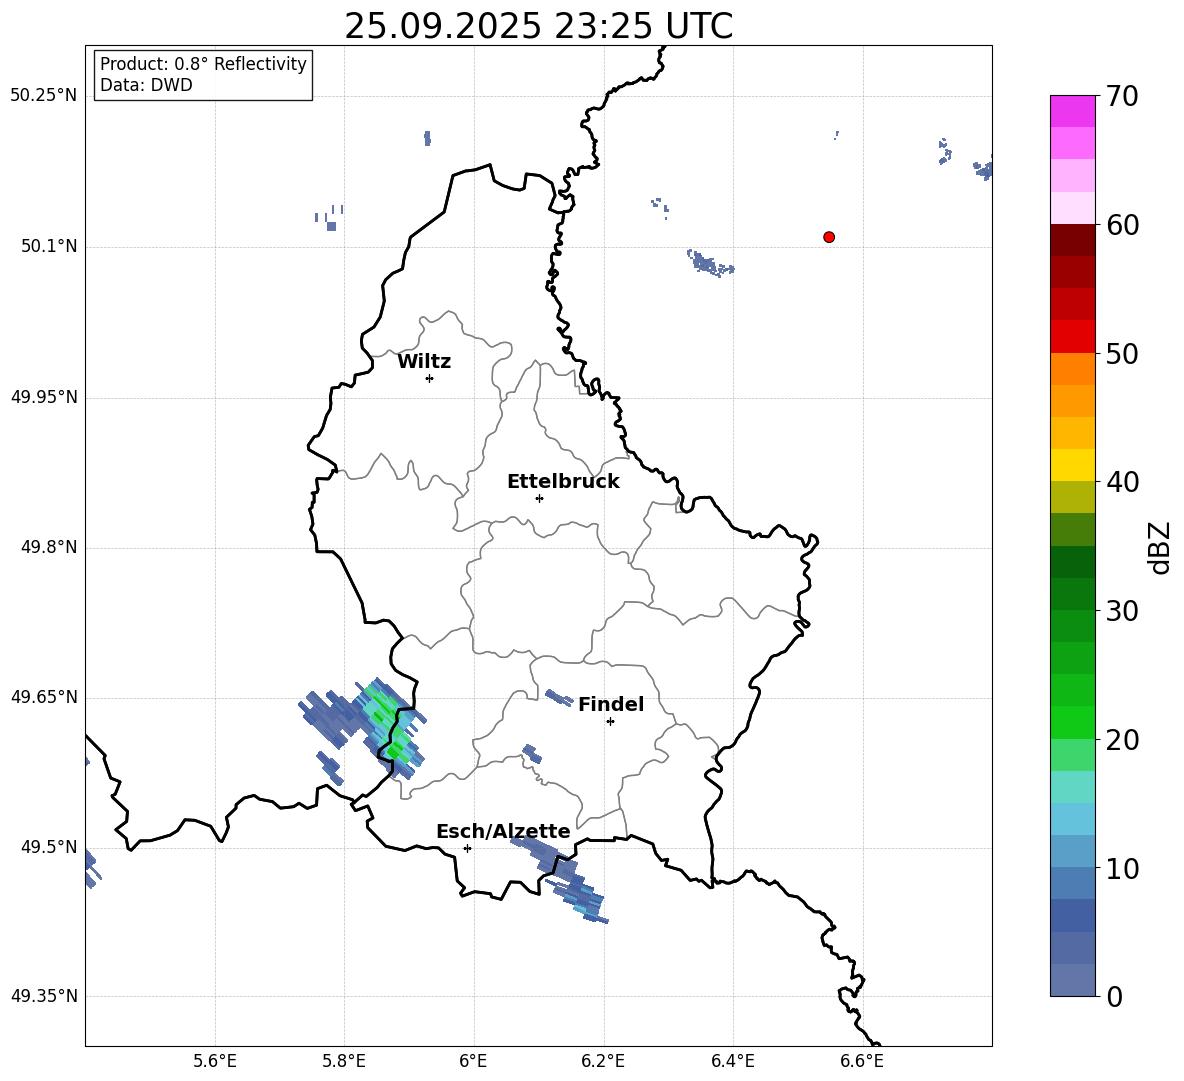Click the 30 tick label on the colorbar
The height and width of the screenshot is (1081, 1184).
pyautogui.click(x=1122, y=611)
